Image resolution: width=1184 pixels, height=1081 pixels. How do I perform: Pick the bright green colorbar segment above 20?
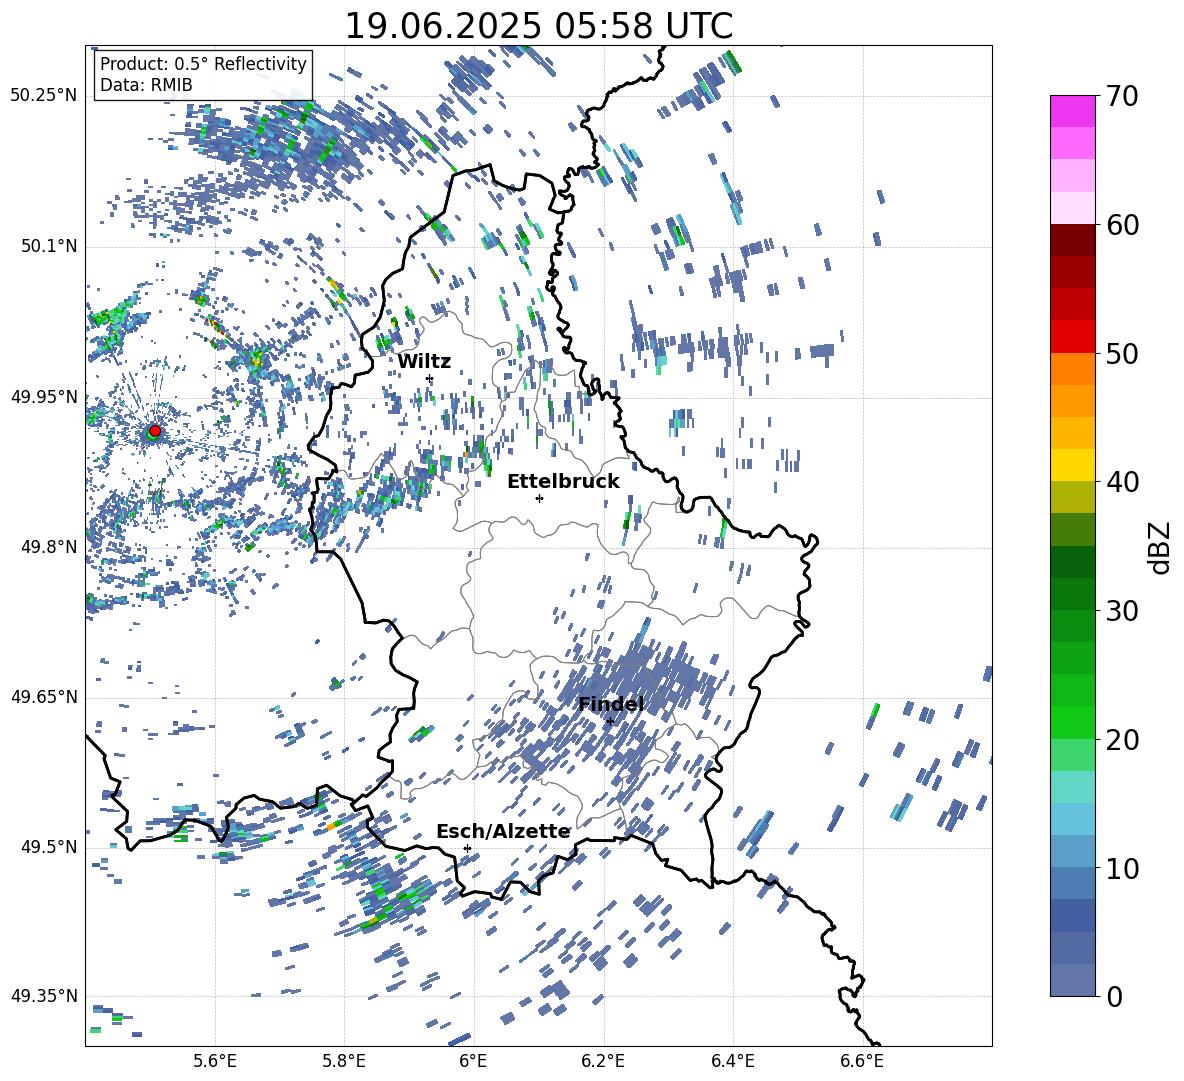(x=1072, y=722)
